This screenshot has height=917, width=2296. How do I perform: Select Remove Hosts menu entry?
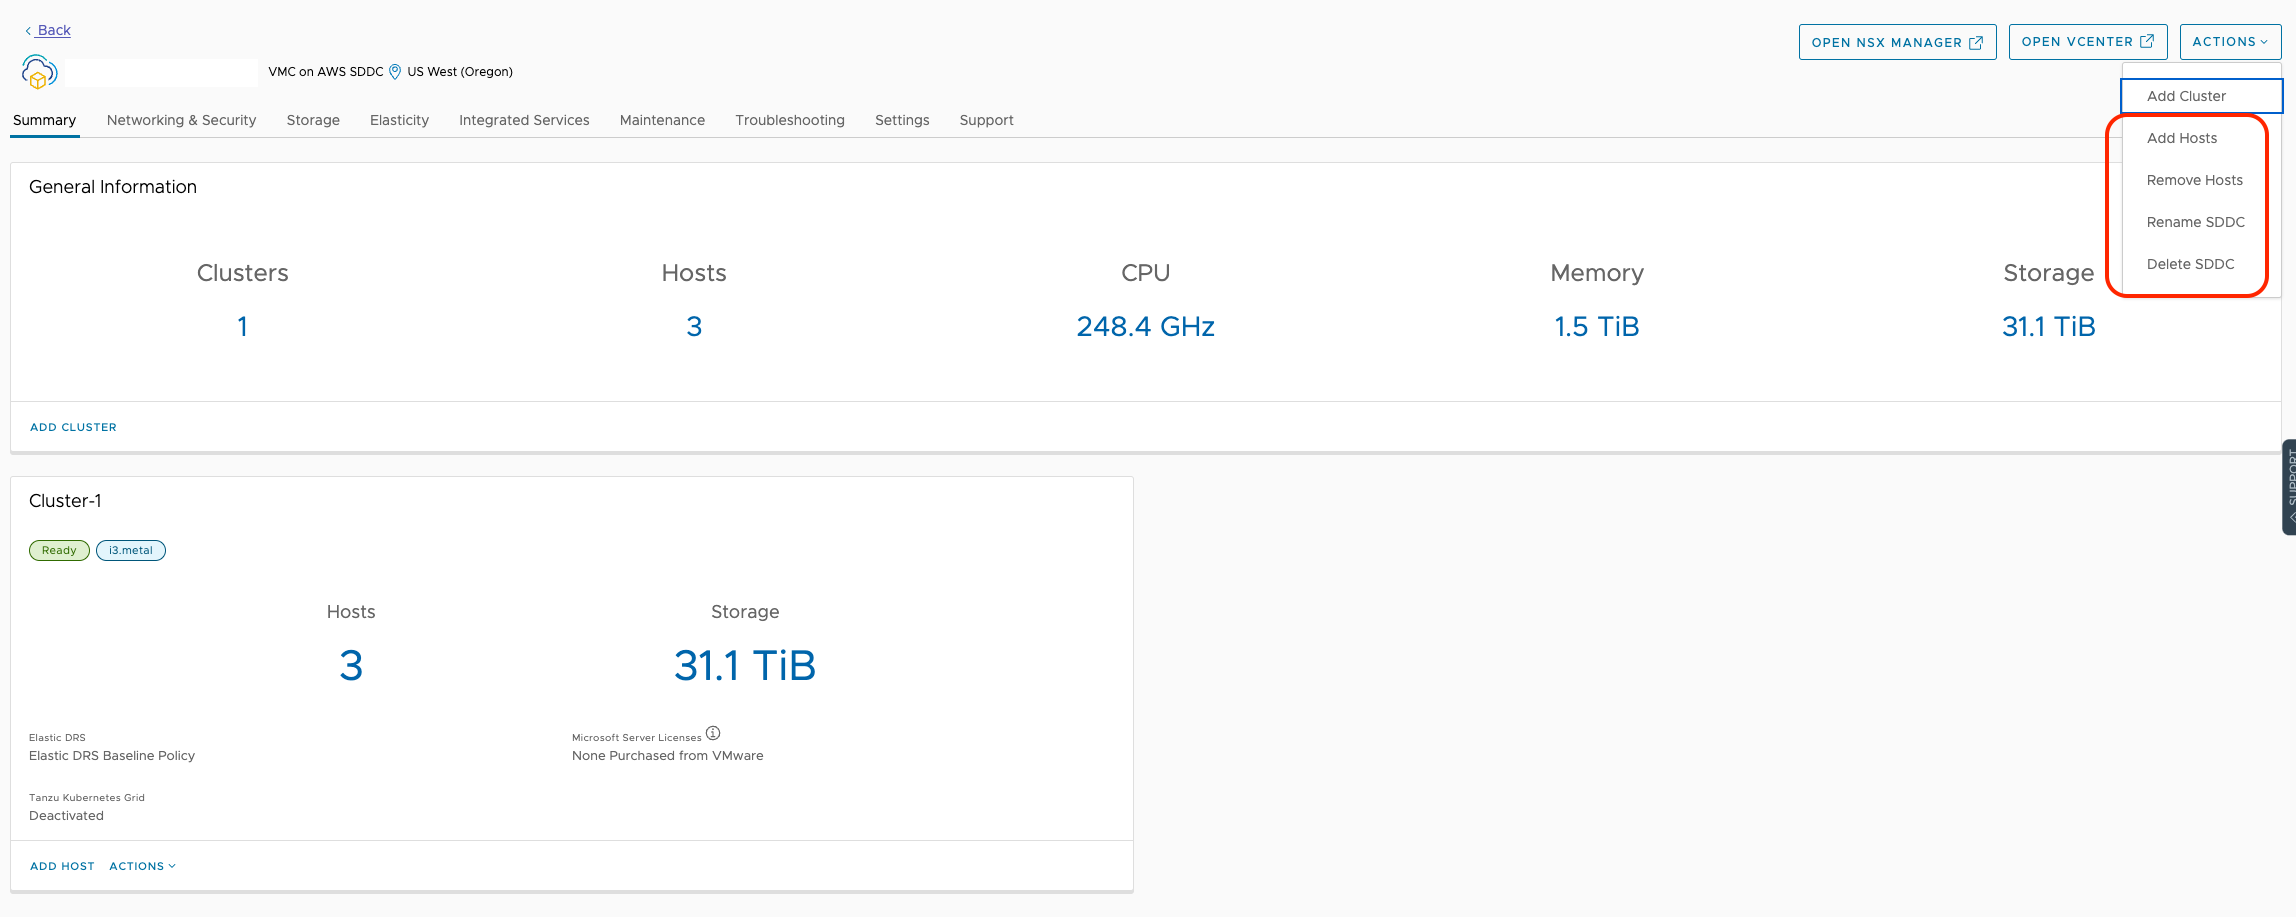pos(2194,180)
